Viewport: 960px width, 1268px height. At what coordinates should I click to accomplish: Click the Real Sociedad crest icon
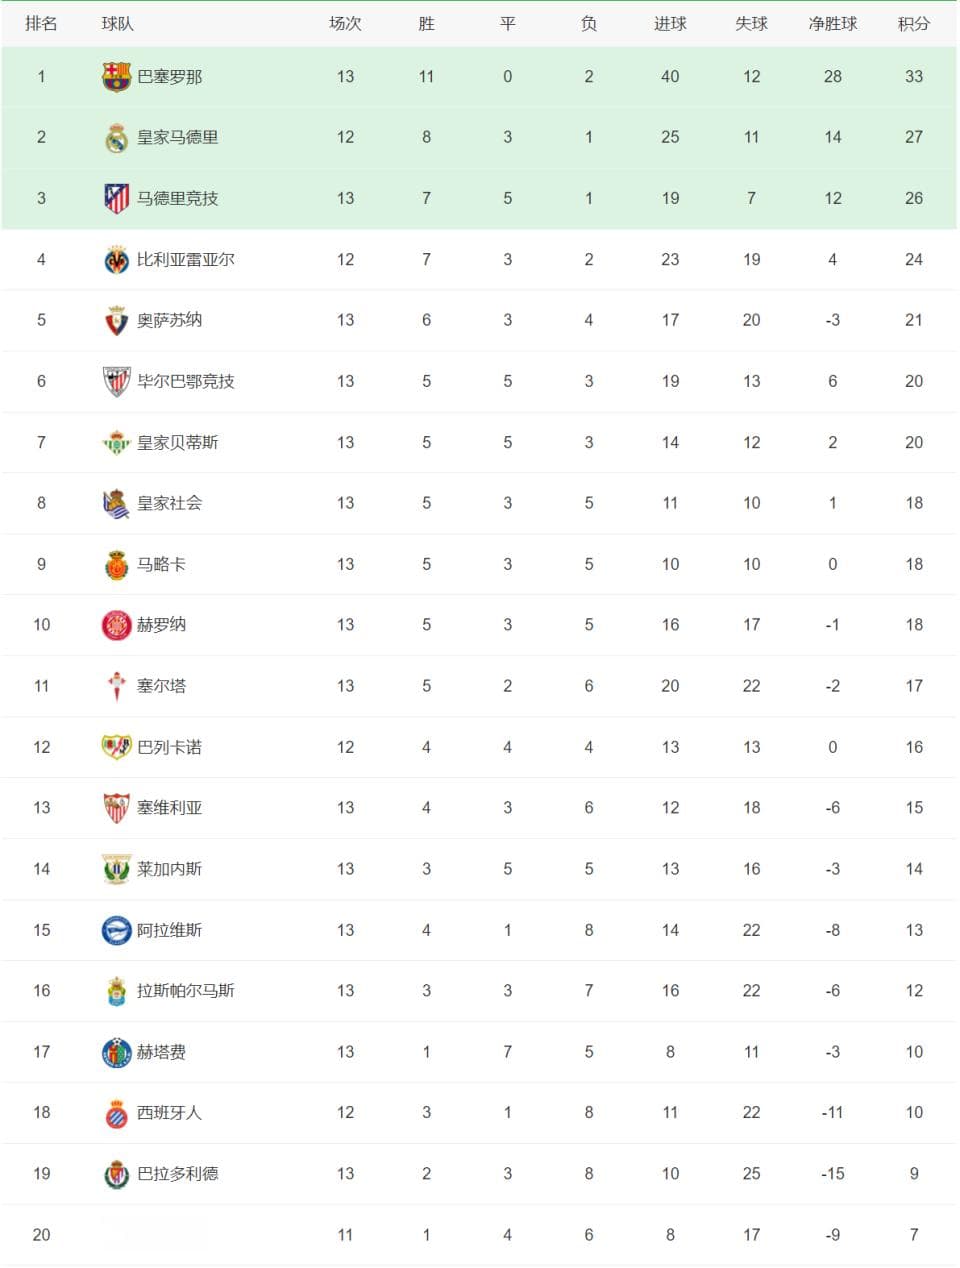click(x=117, y=503)
